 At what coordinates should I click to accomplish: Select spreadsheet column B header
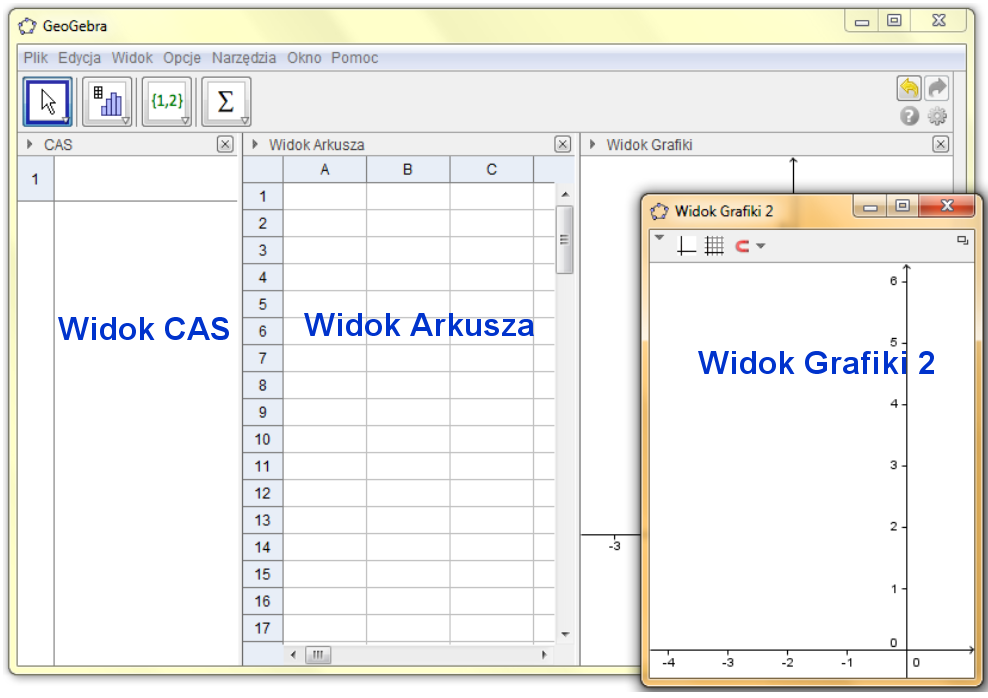[408, 169]
